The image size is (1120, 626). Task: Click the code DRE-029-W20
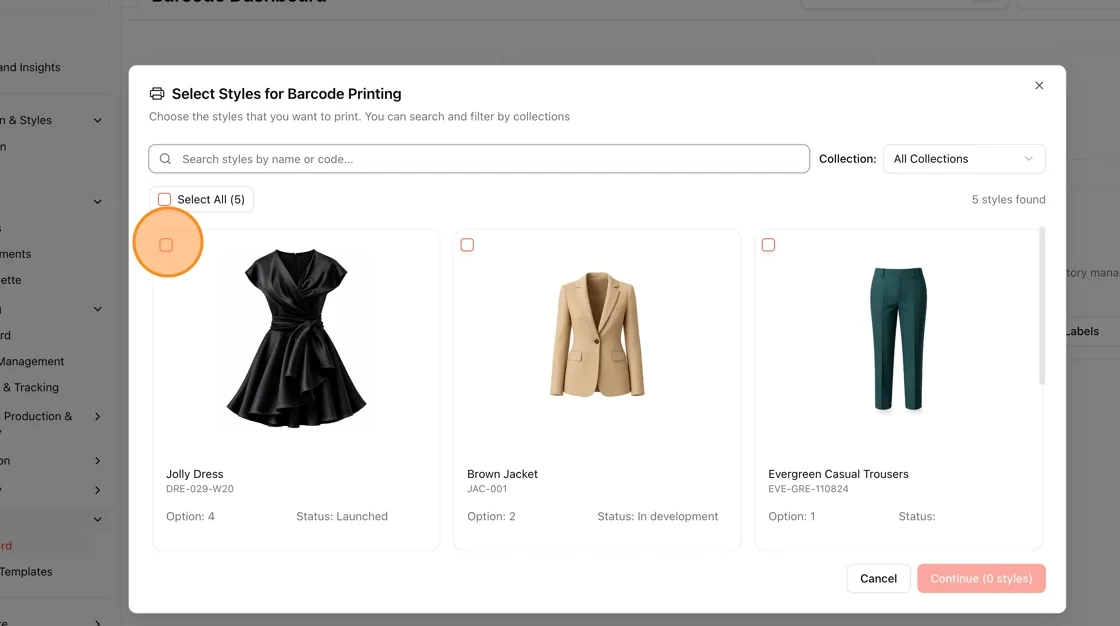pos(200,489)
